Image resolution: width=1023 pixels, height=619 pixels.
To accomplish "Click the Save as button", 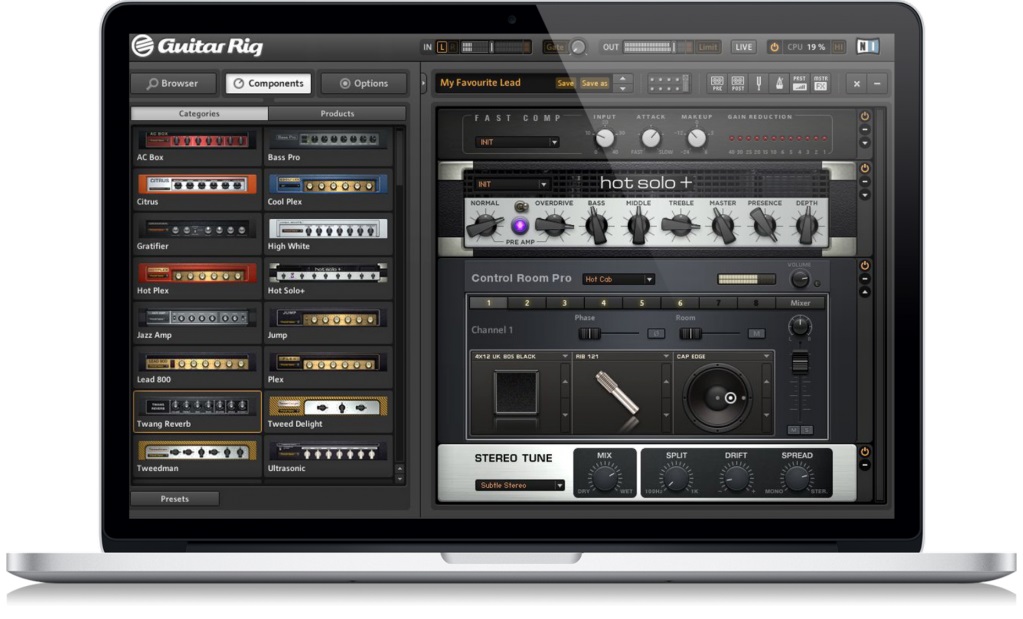I will (594, 83).
